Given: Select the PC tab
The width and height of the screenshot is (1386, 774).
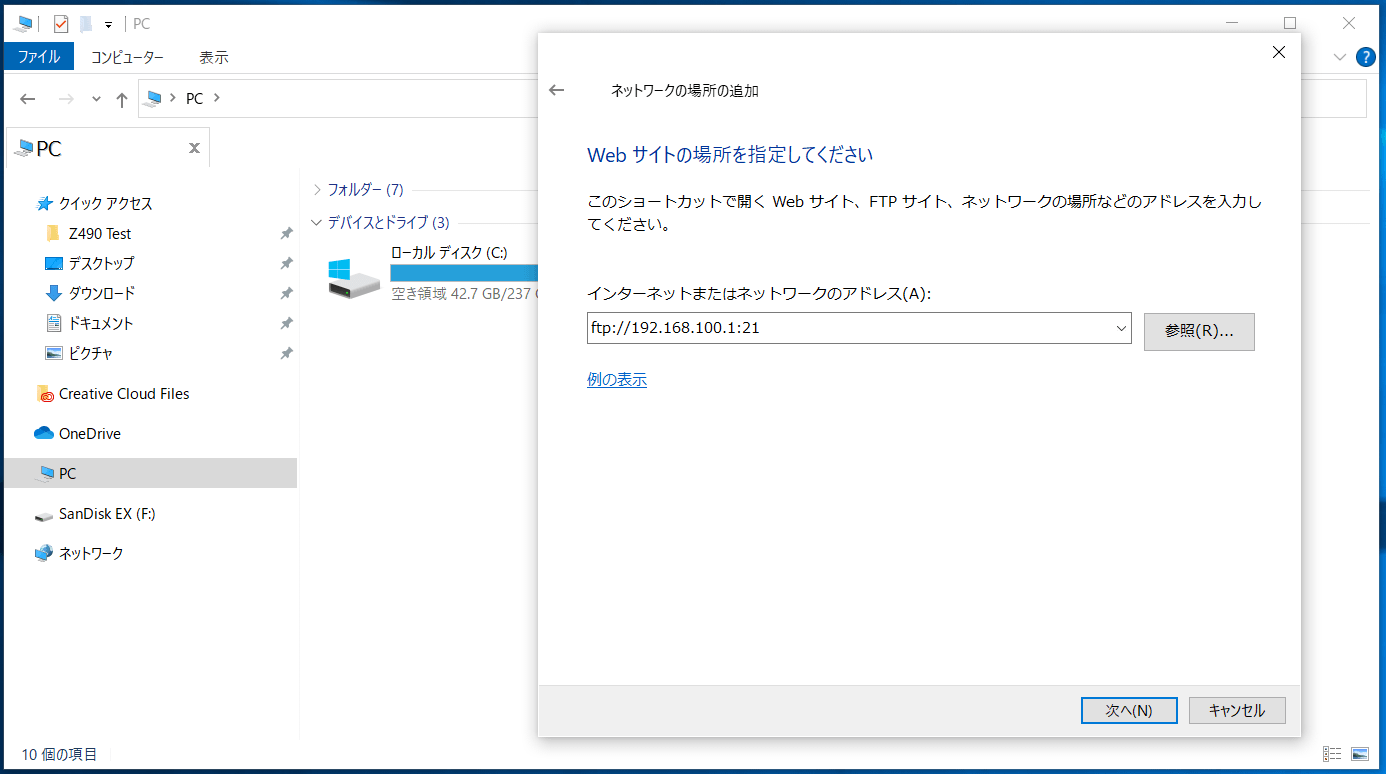Looking at the screenshot, I should click(x=107, y=148).
